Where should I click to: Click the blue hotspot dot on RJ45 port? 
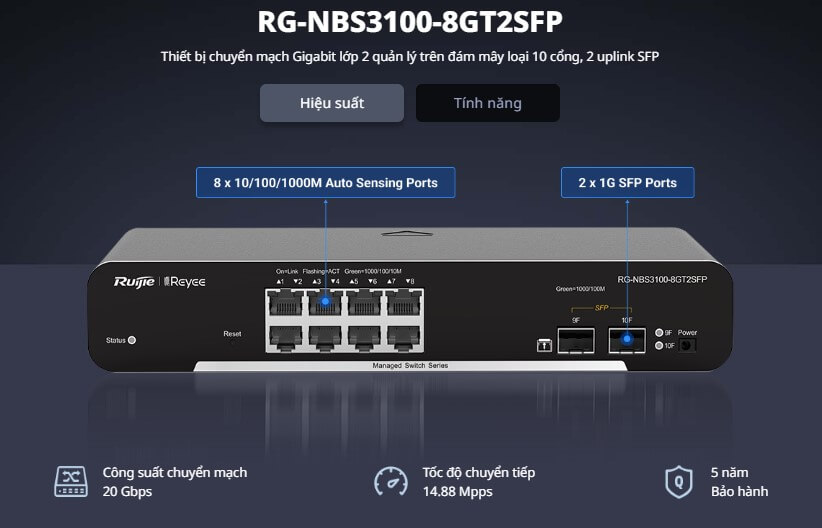click(x=325, y=301)
